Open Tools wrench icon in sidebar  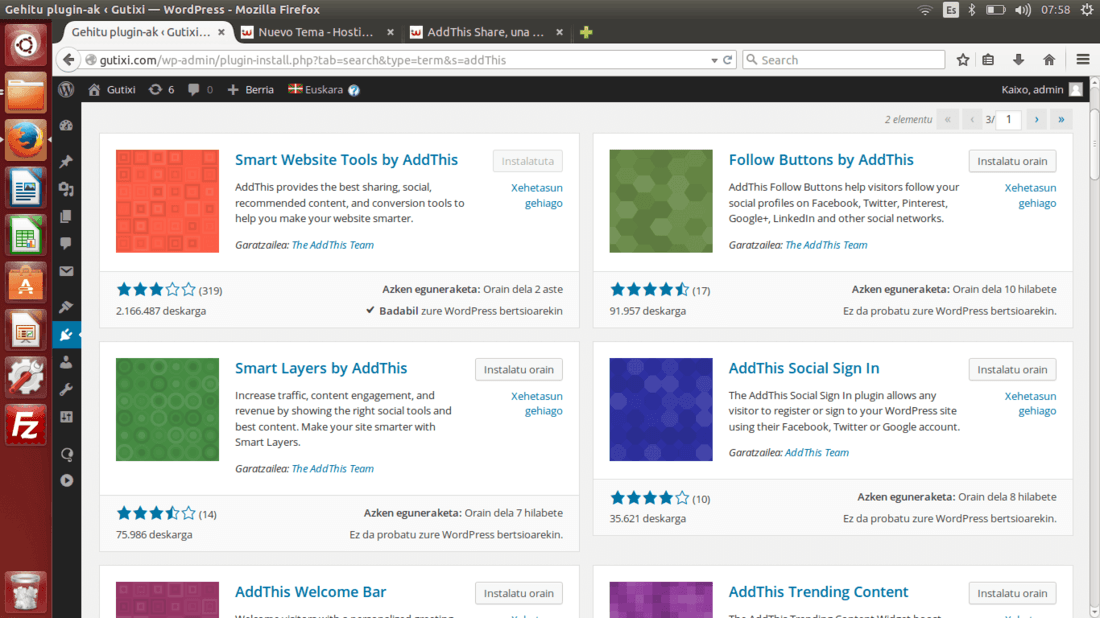(66, 389)
